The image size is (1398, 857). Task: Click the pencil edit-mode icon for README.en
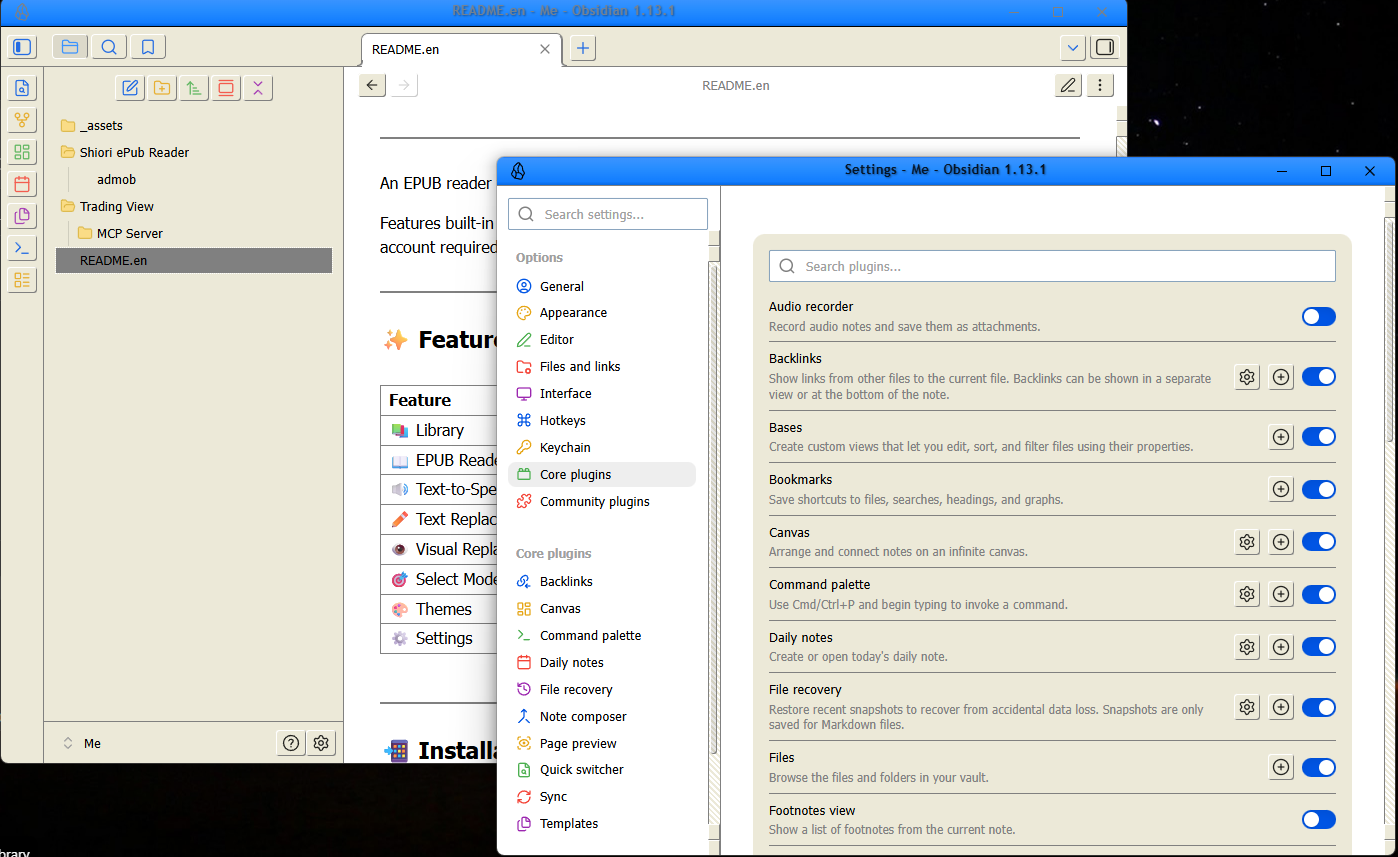1069,85
